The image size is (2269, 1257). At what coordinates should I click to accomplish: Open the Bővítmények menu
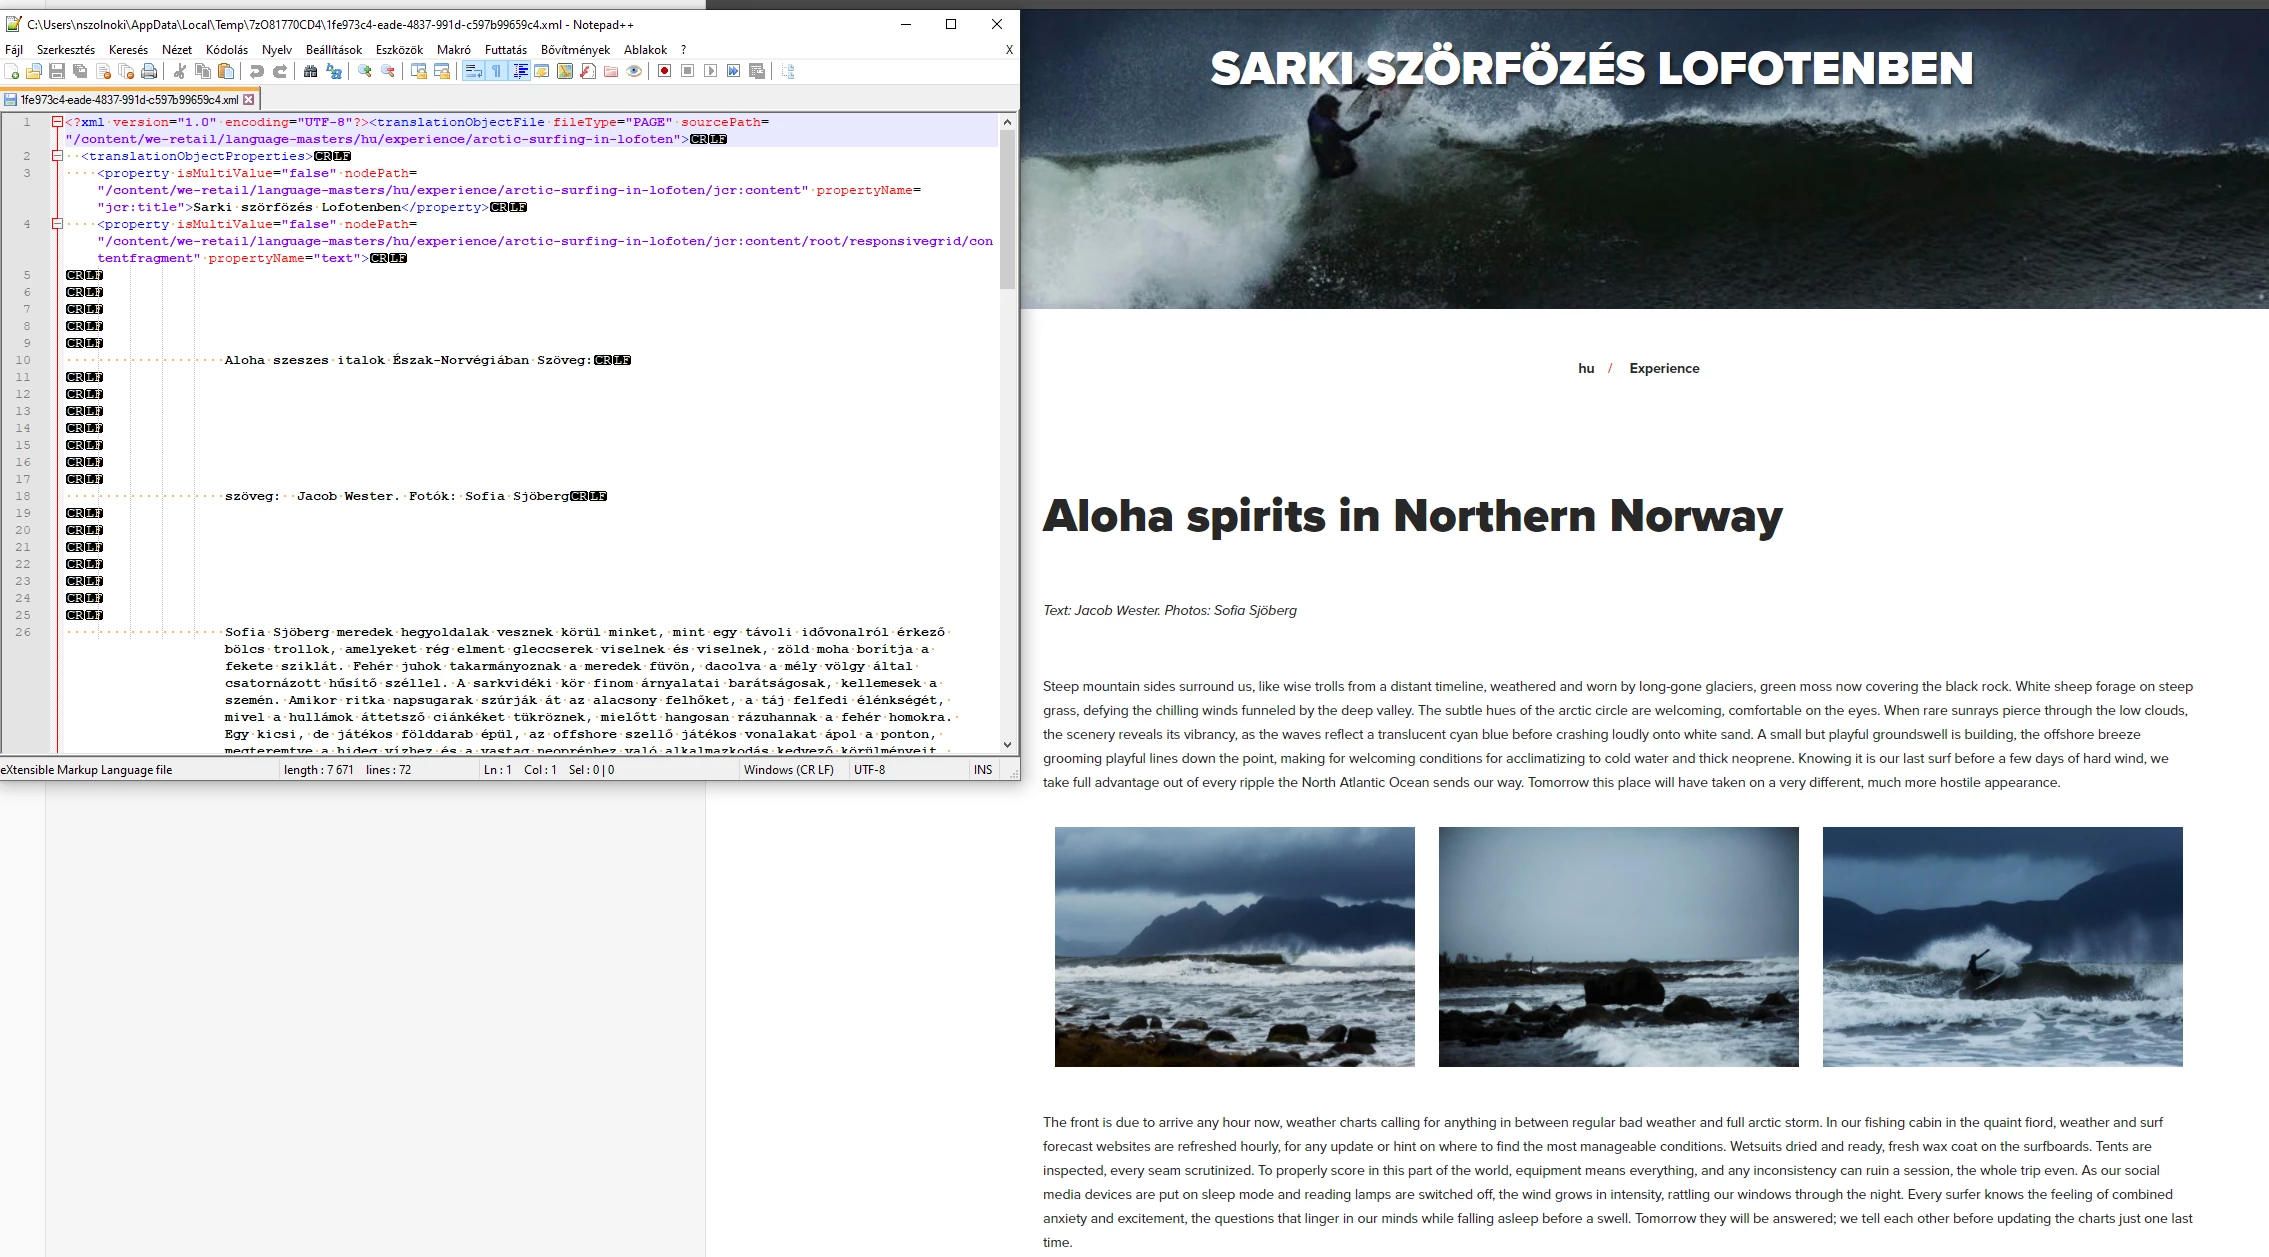point(575,49)
